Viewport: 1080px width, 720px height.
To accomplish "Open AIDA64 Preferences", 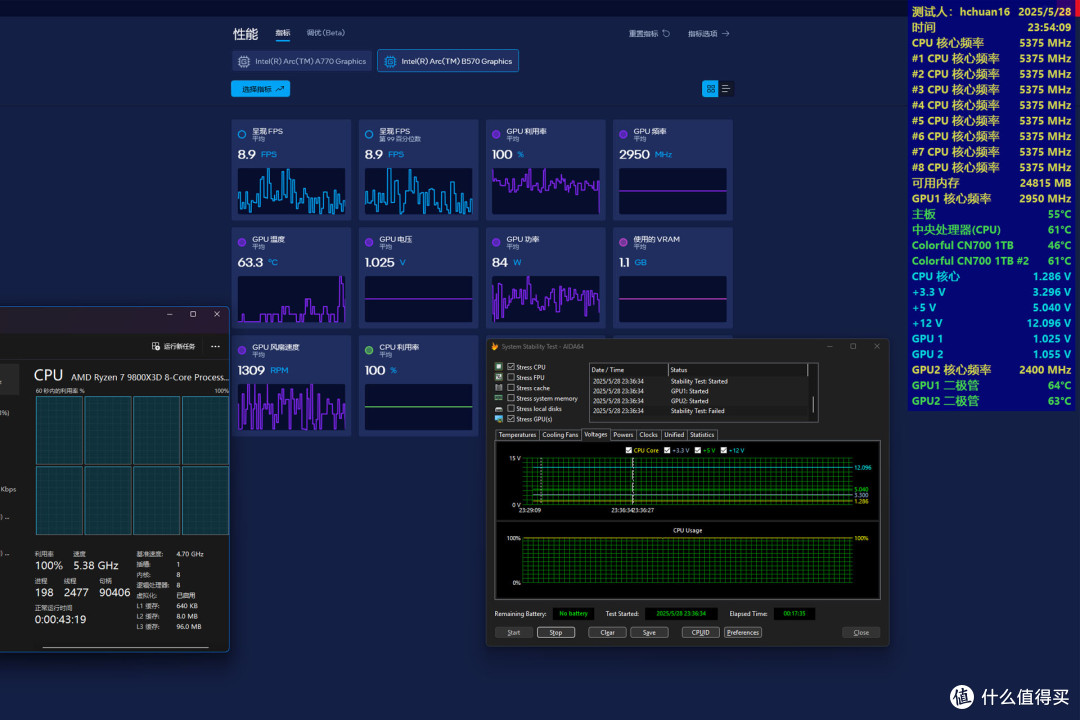I will [x=742, y=632].
